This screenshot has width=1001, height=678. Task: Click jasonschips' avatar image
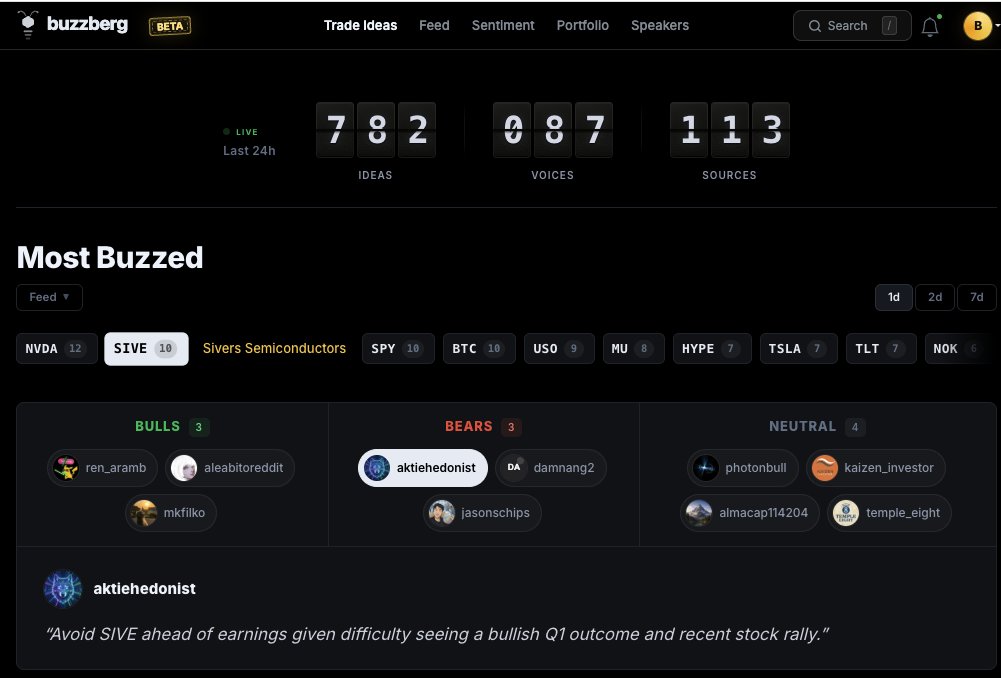(442, 513)
